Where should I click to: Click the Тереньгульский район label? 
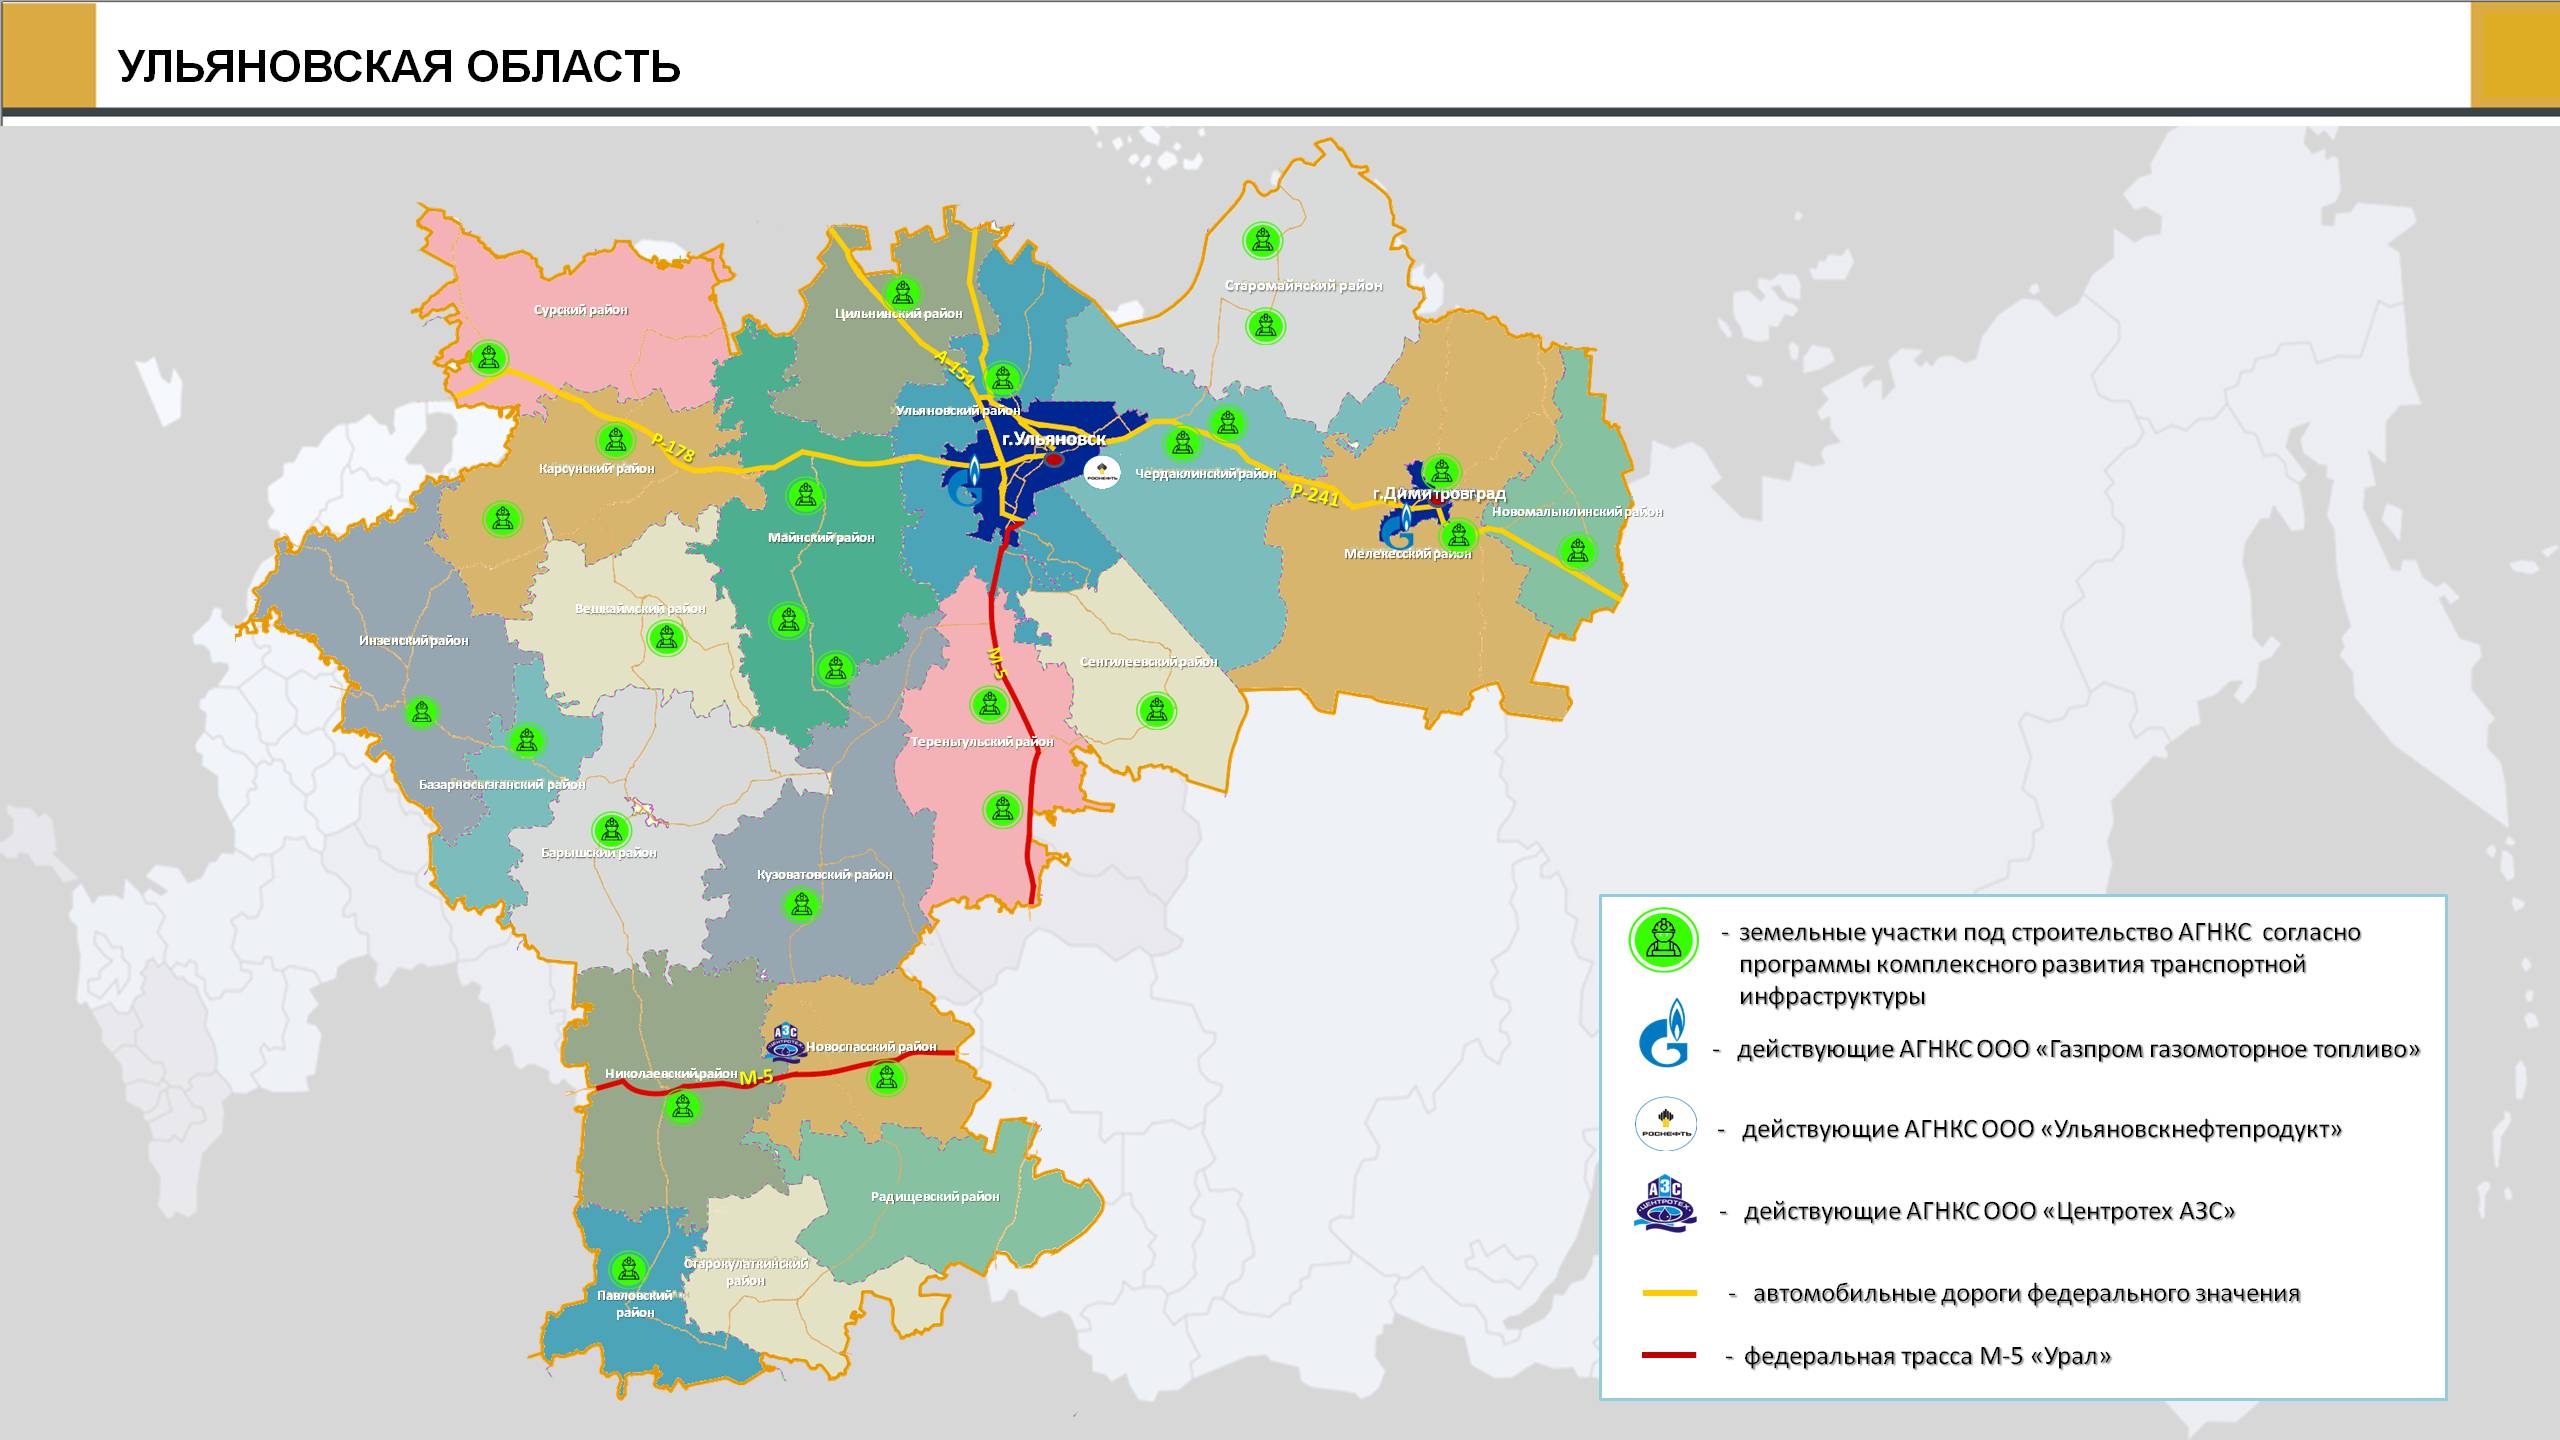point(982,742)
